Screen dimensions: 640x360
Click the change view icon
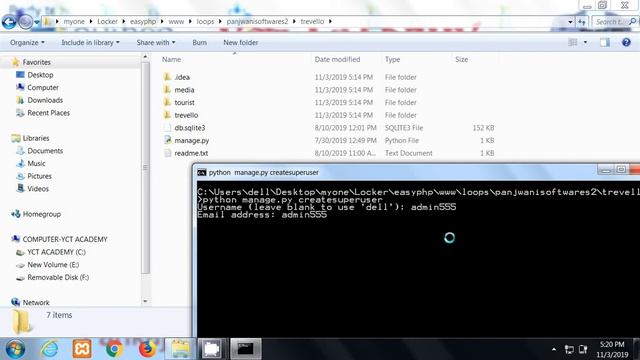point(573,42)
